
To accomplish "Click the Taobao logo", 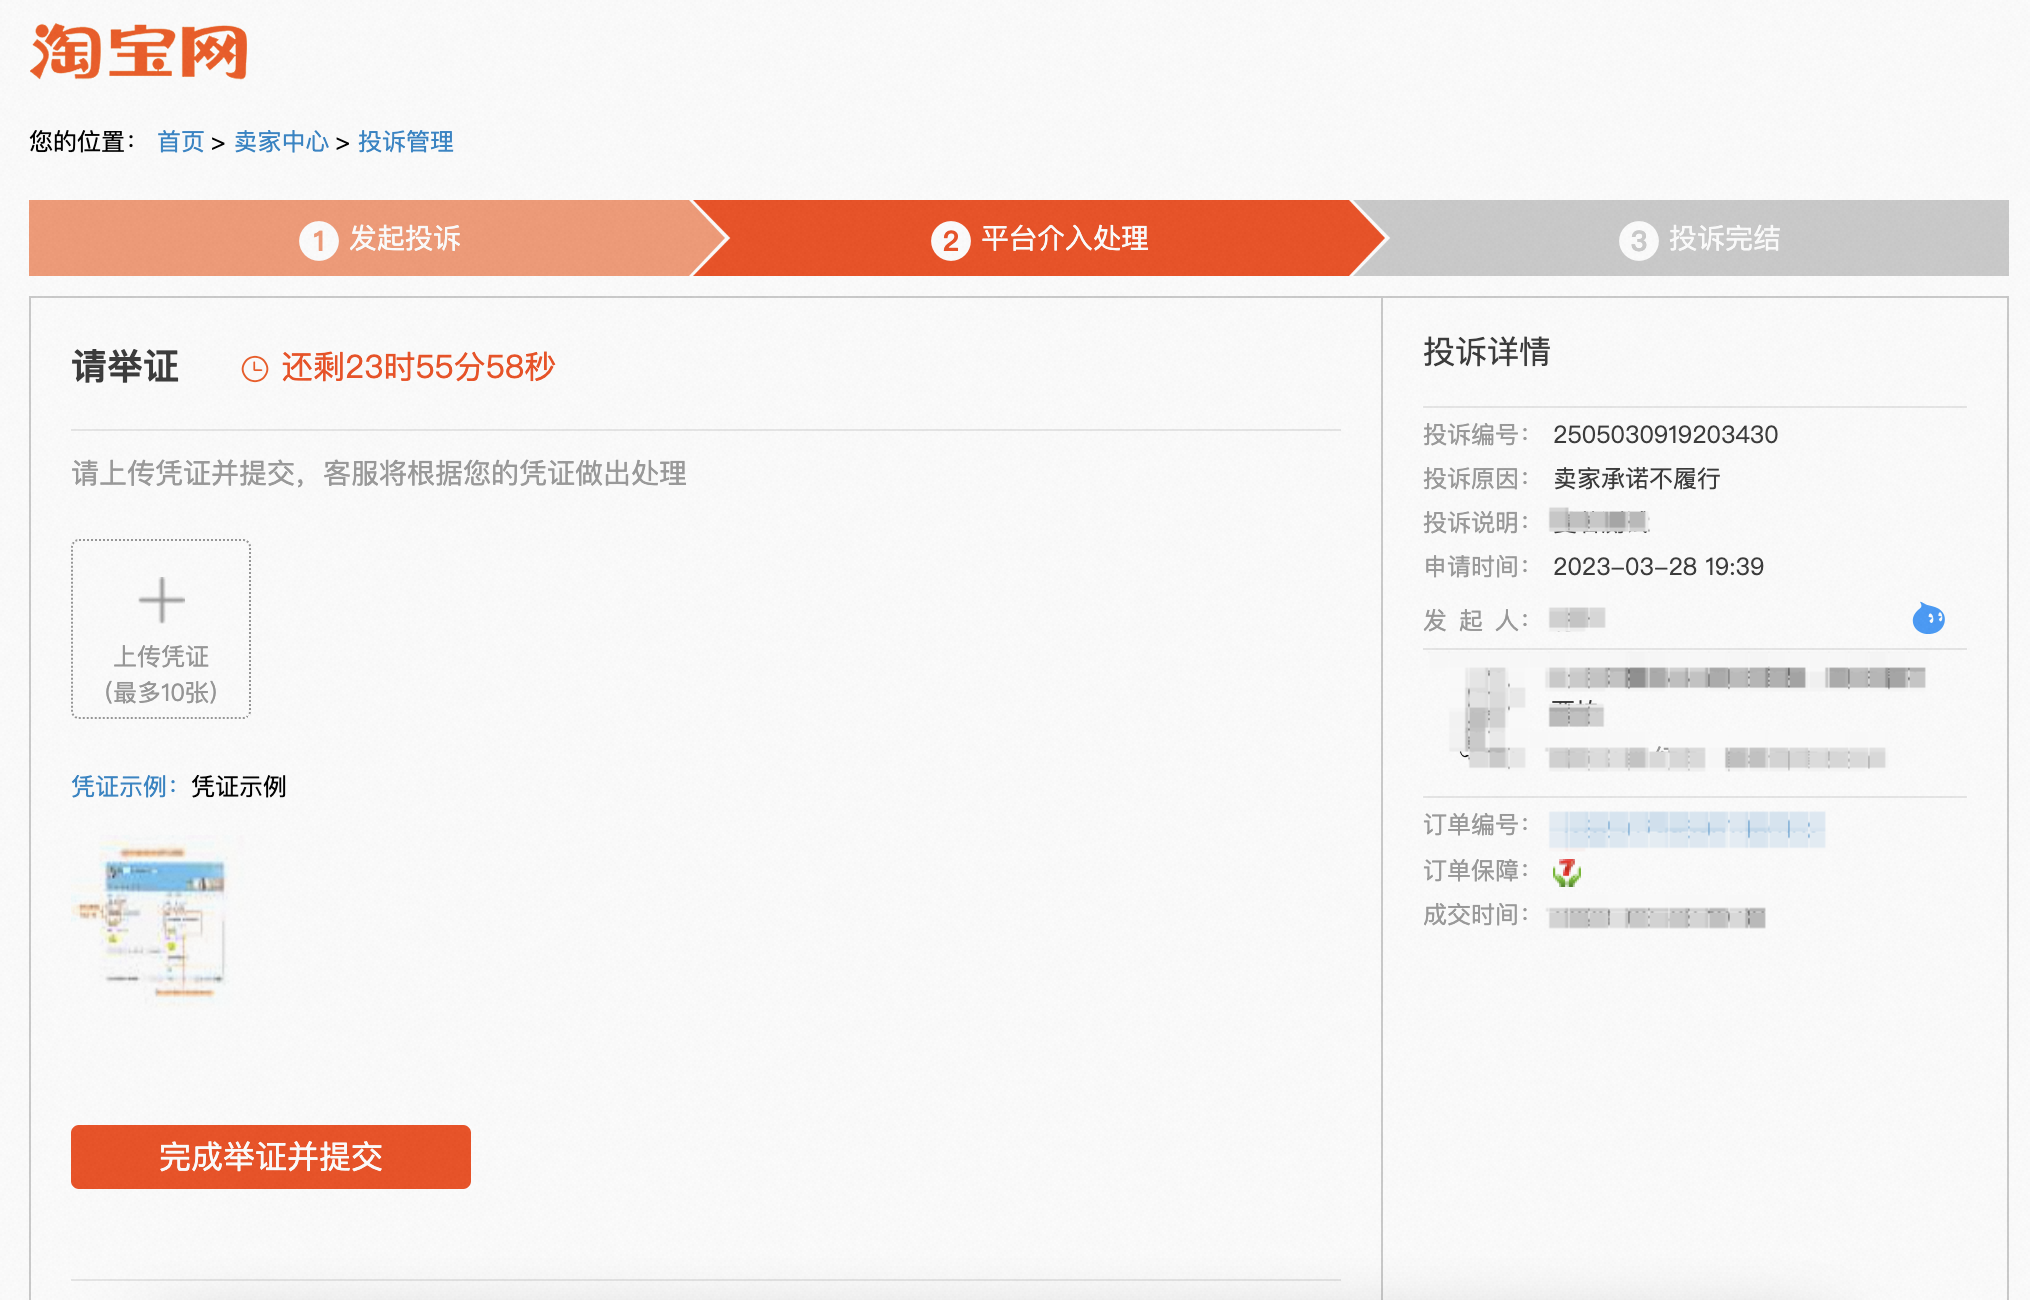I will [138, 51].
